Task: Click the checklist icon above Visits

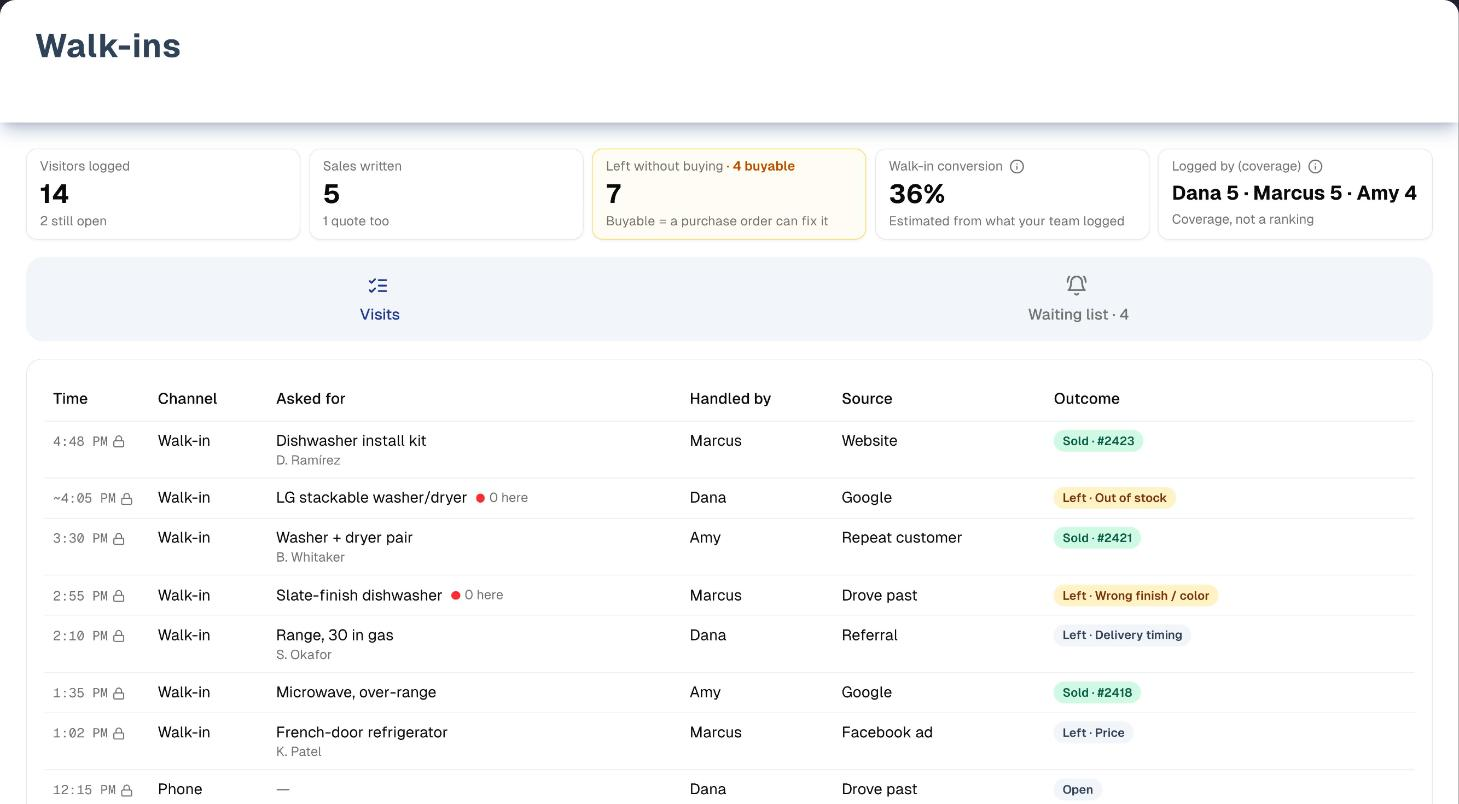Action: tap(378, 286)
